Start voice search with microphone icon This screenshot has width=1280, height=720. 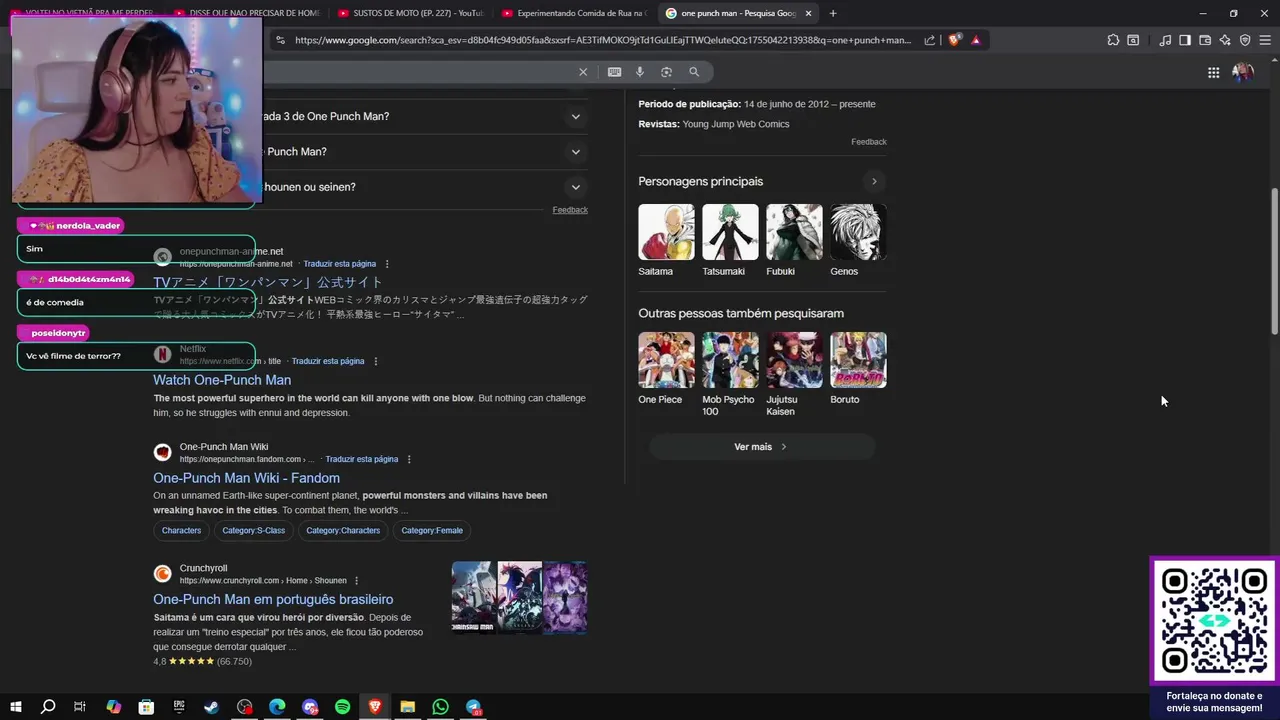click(x=640, y=72)
